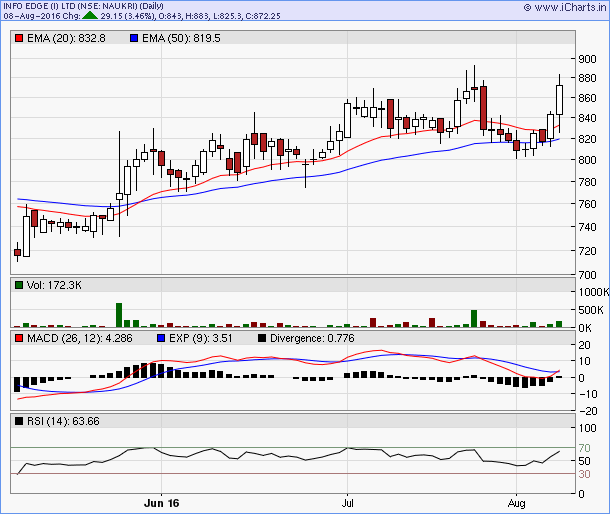Click the Aug date axis label
The height and width of the screenshot is (514, 610).
point(516,503)
